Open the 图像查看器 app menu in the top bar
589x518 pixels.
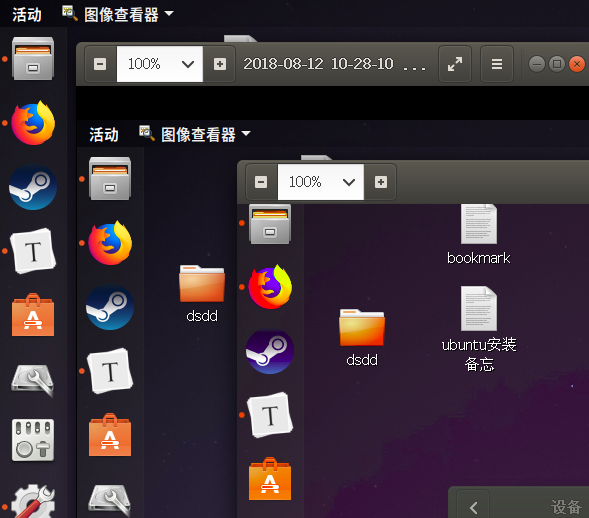tap(118, 14)
